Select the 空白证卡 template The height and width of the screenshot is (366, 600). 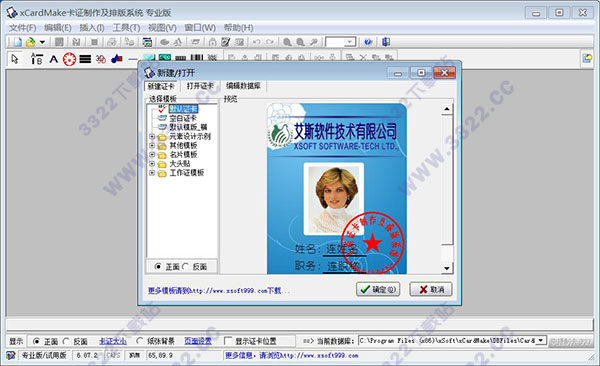tap(183, 118)
